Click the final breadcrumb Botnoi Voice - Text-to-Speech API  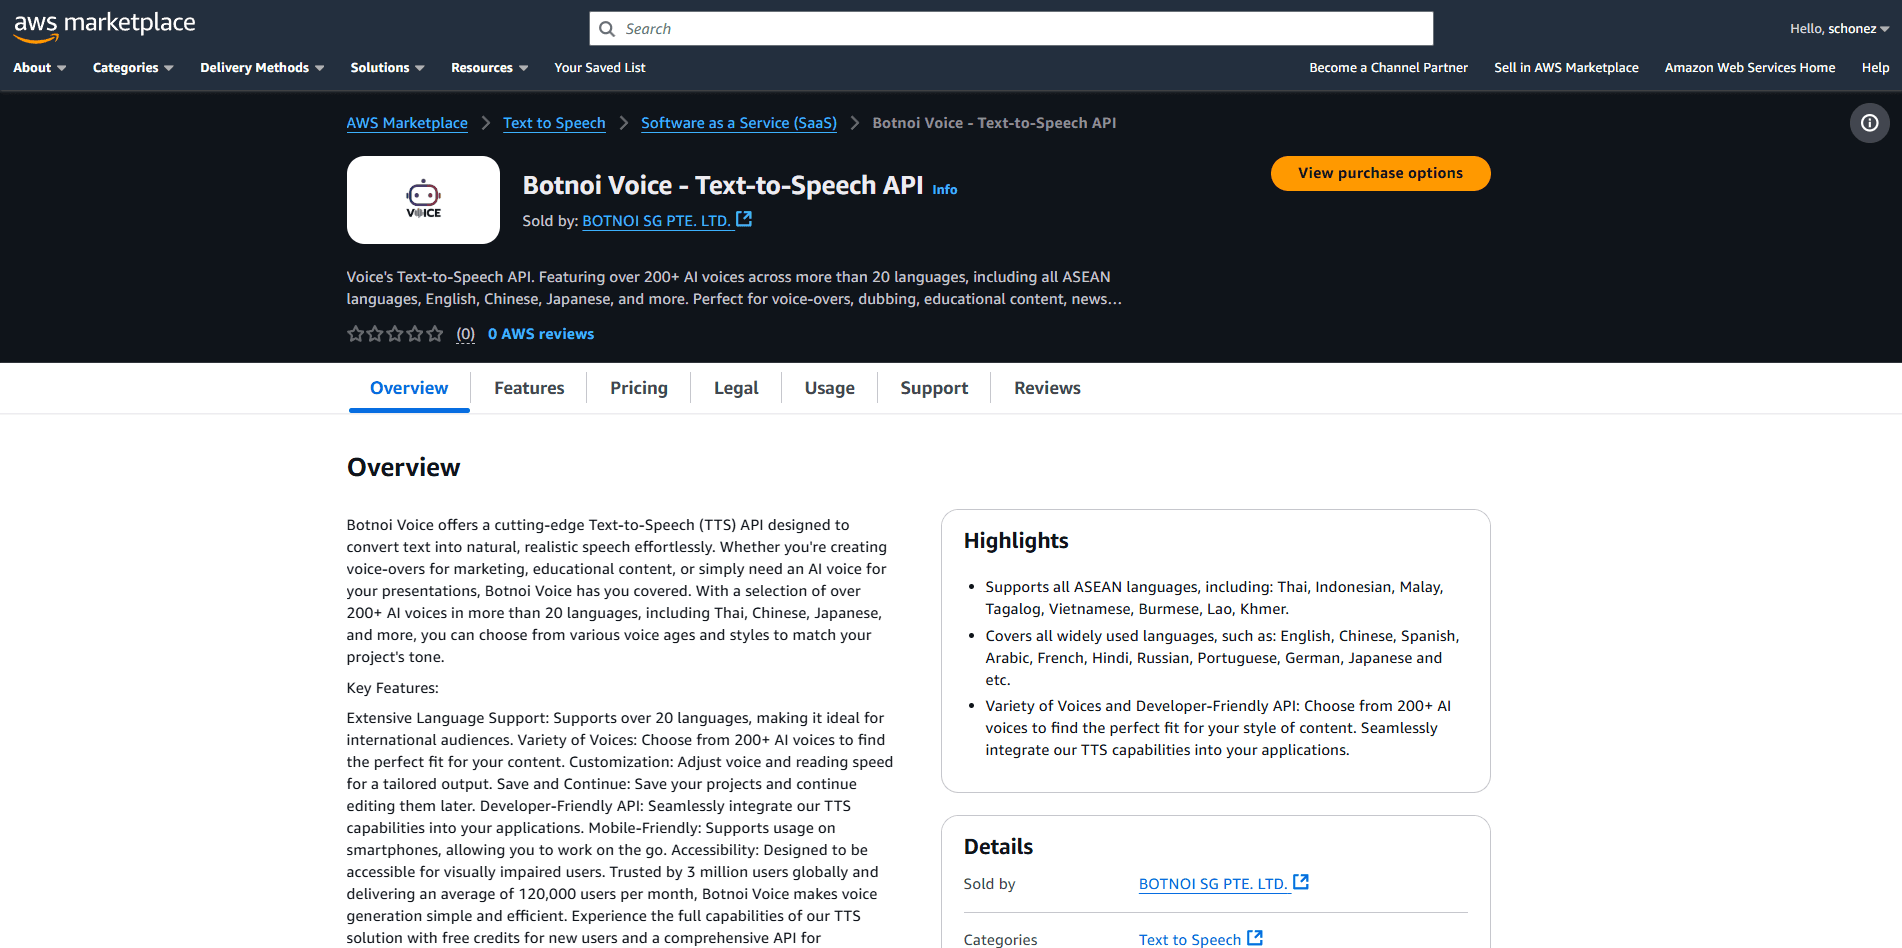(x=994, y=123)
